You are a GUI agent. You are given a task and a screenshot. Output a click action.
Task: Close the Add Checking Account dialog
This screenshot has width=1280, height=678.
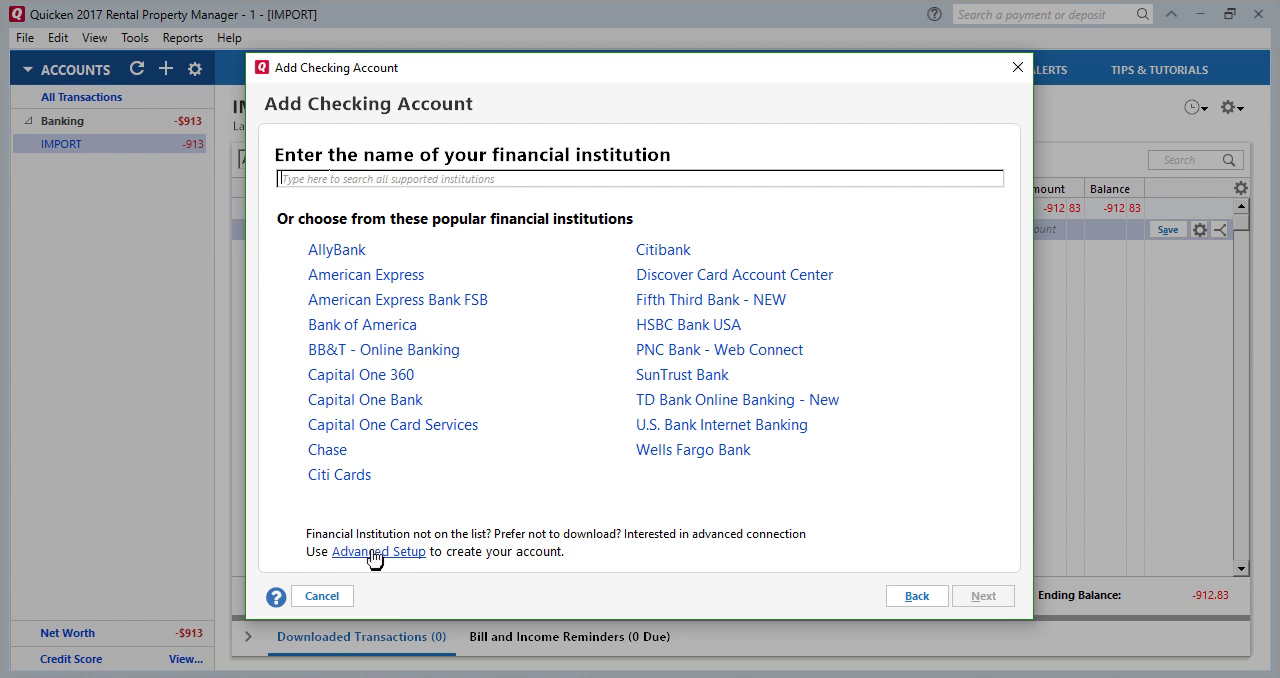[x=1017, y=67]
